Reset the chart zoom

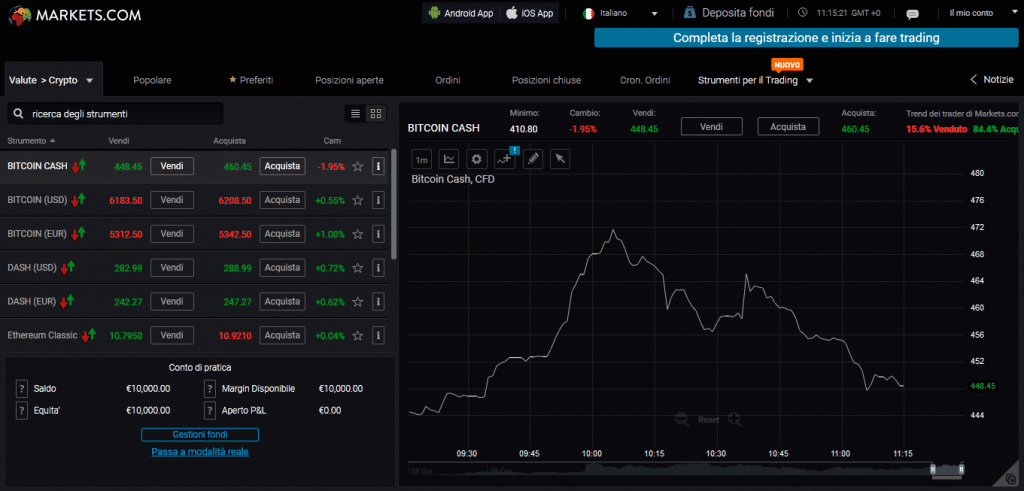pos(709,419)
